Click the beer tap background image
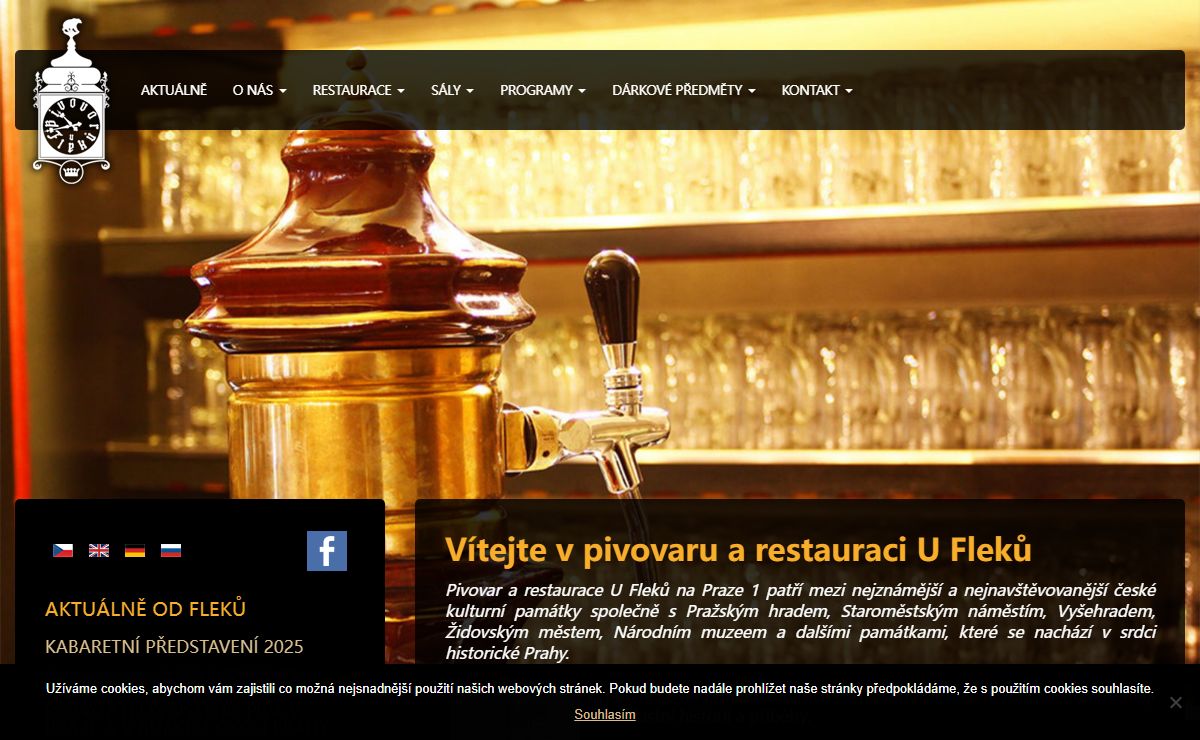The image size is (1200, 740). (x=600, y=300)
